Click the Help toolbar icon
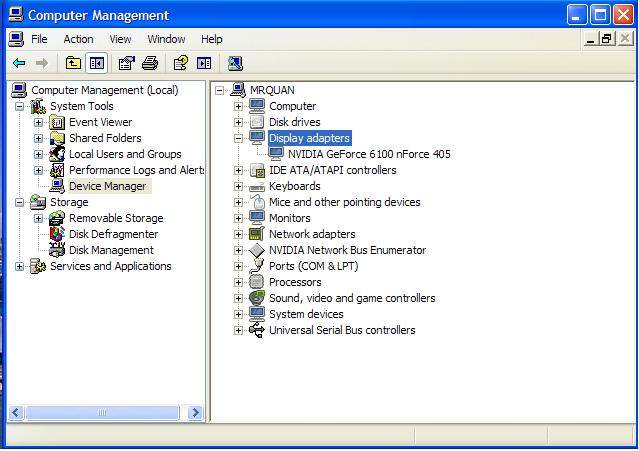Screen dimensions: 639x451 coord(181,63)
